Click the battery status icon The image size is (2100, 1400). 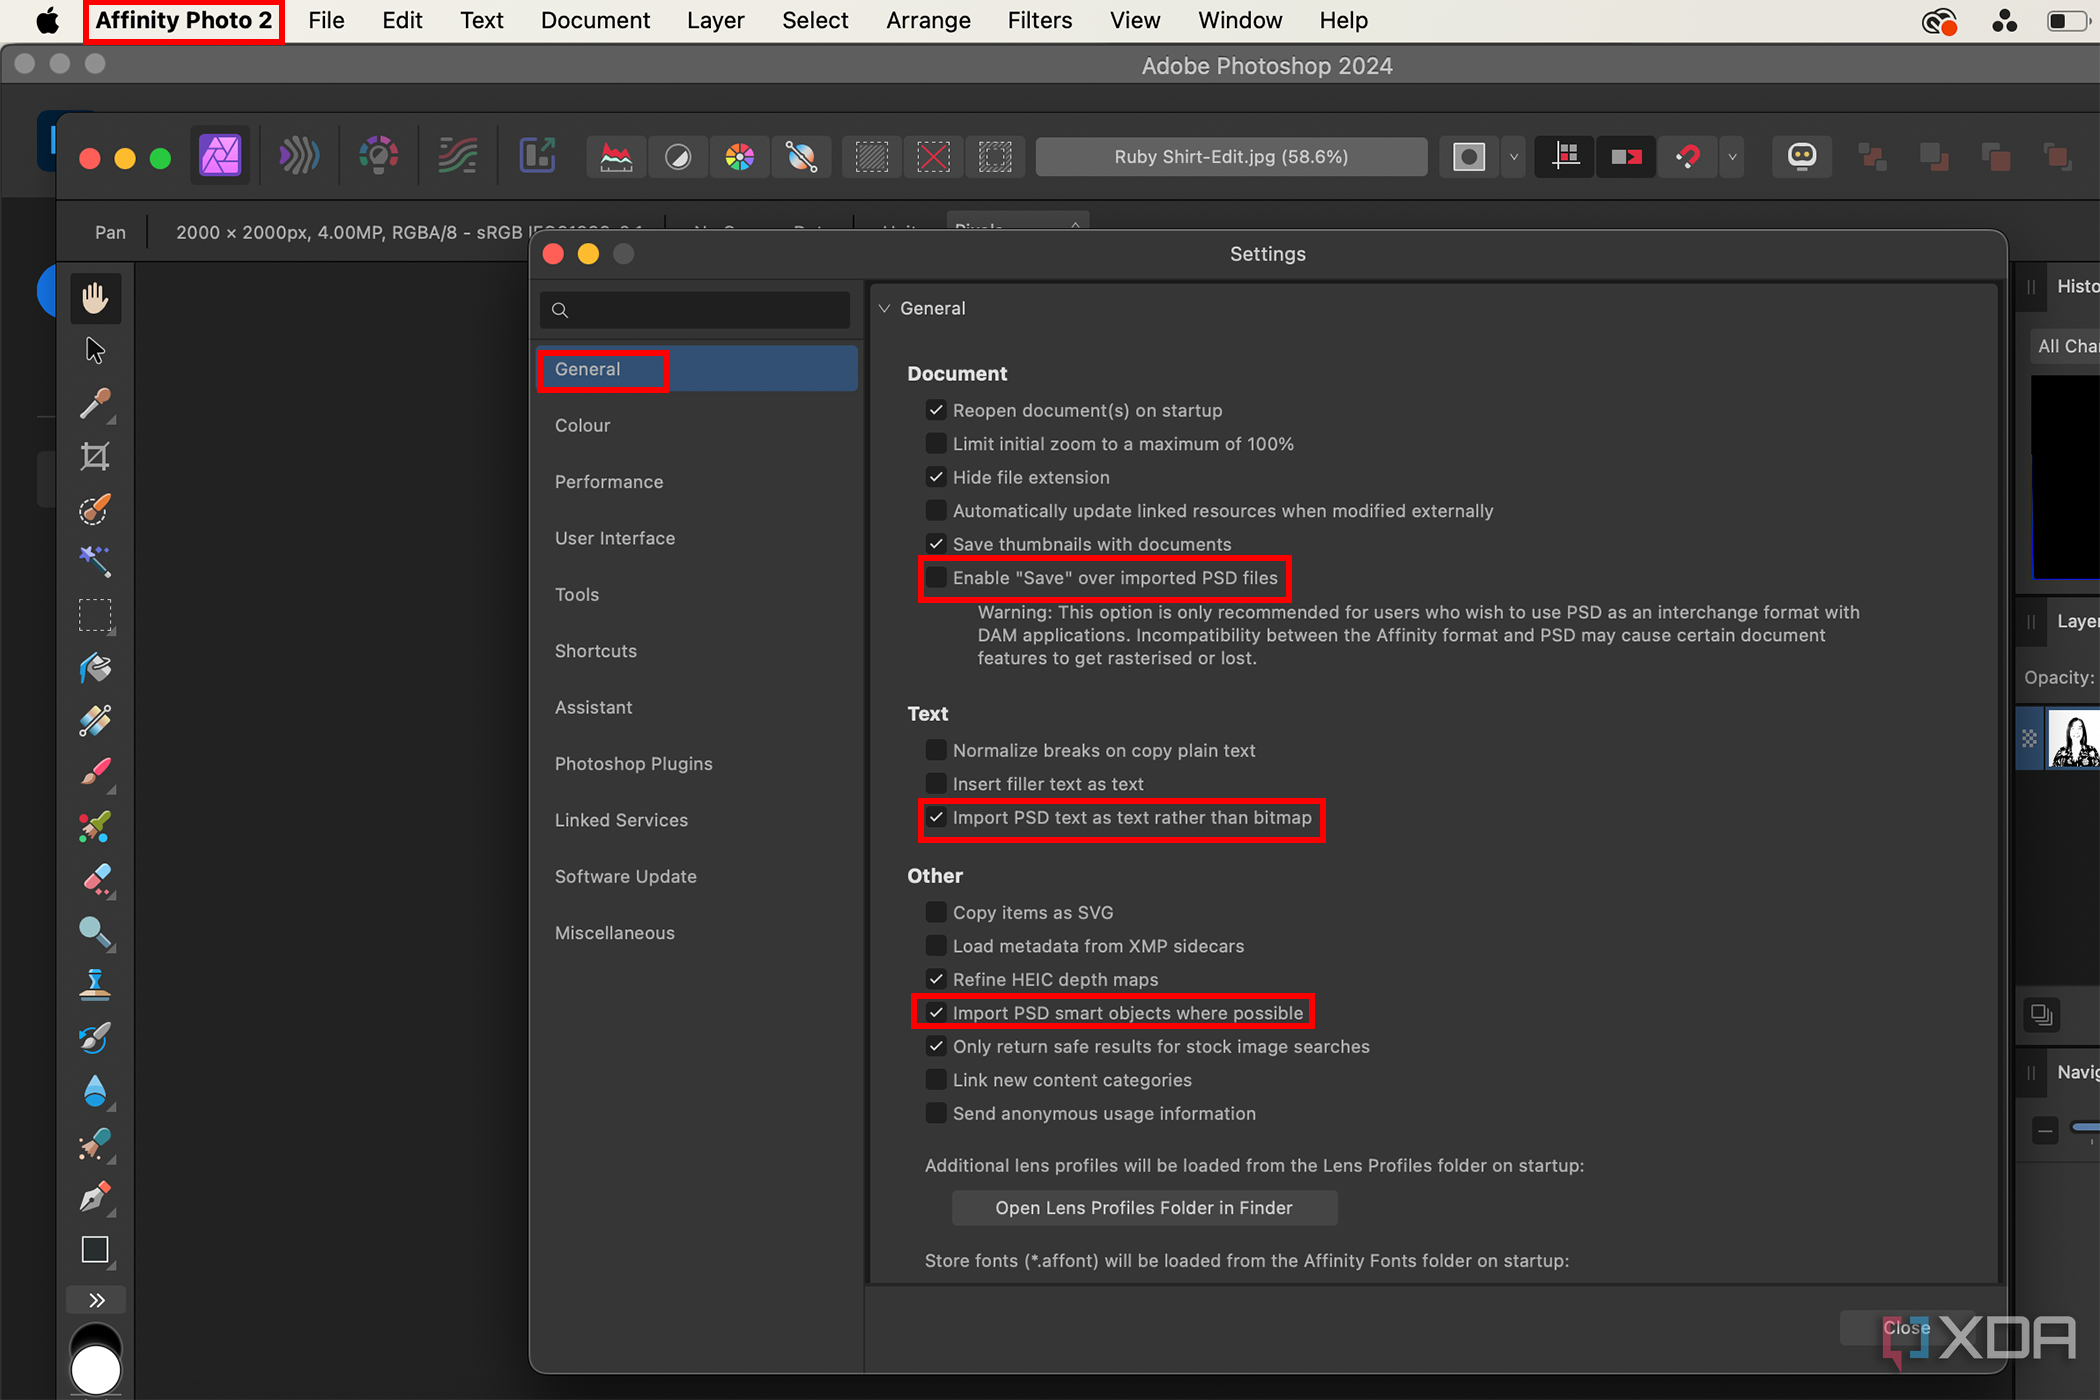[x=2068, y=20]
